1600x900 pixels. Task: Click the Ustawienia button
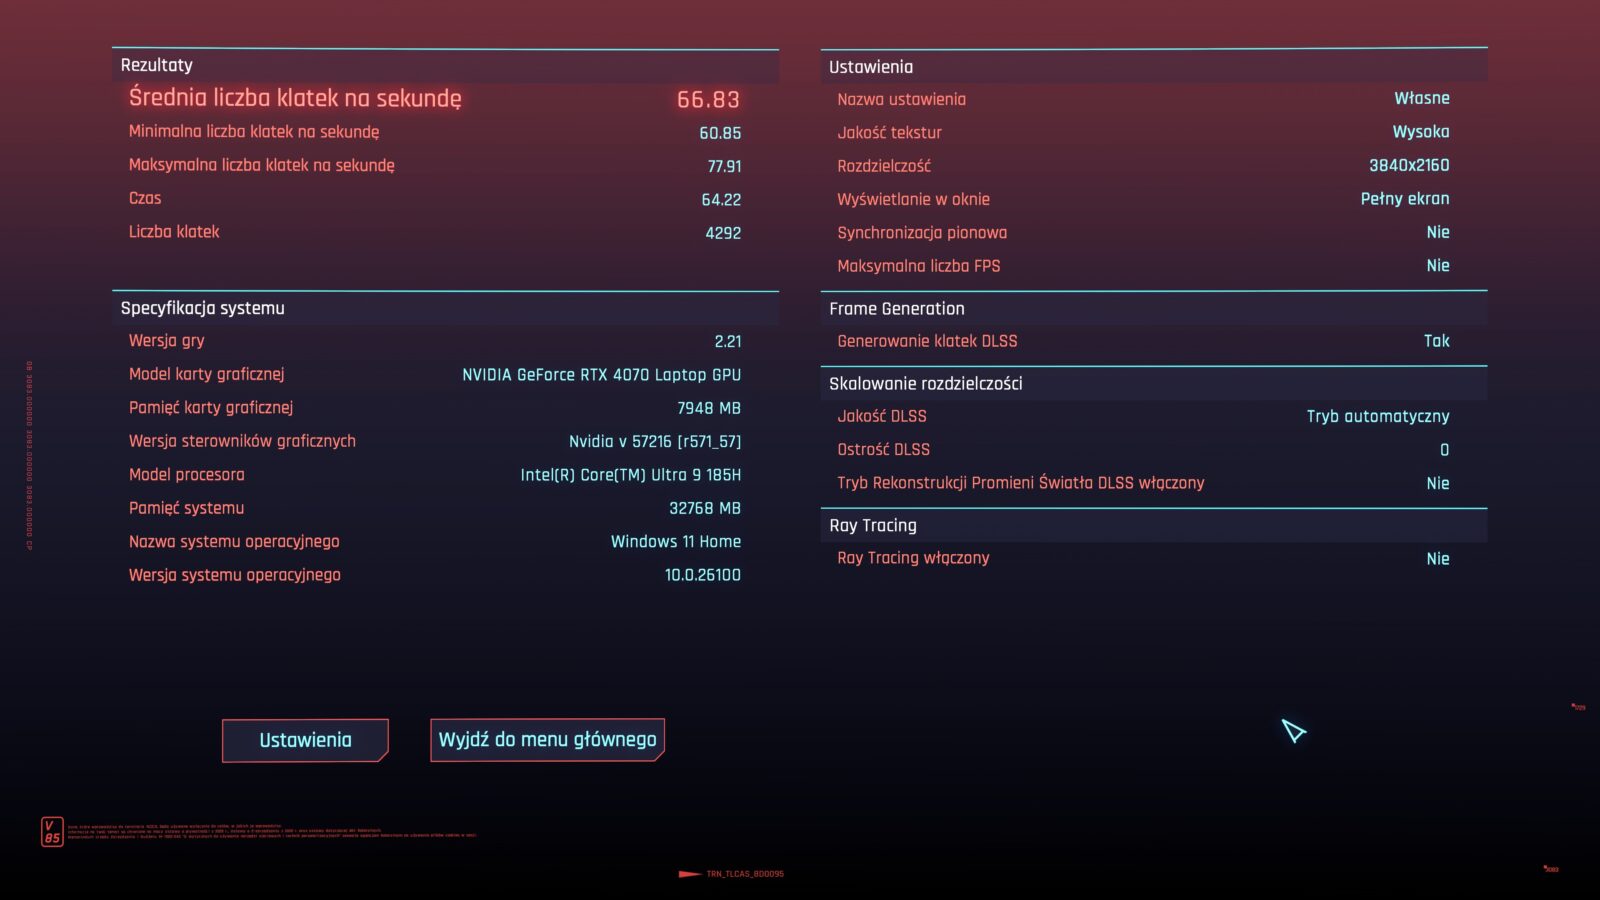[x=305, y=740]
